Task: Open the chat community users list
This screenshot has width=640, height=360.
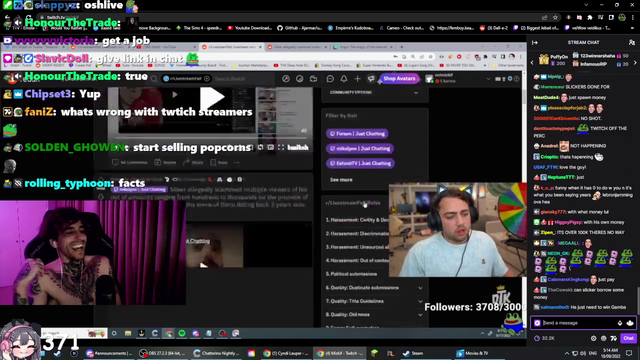Action: [x=632, y=42]
